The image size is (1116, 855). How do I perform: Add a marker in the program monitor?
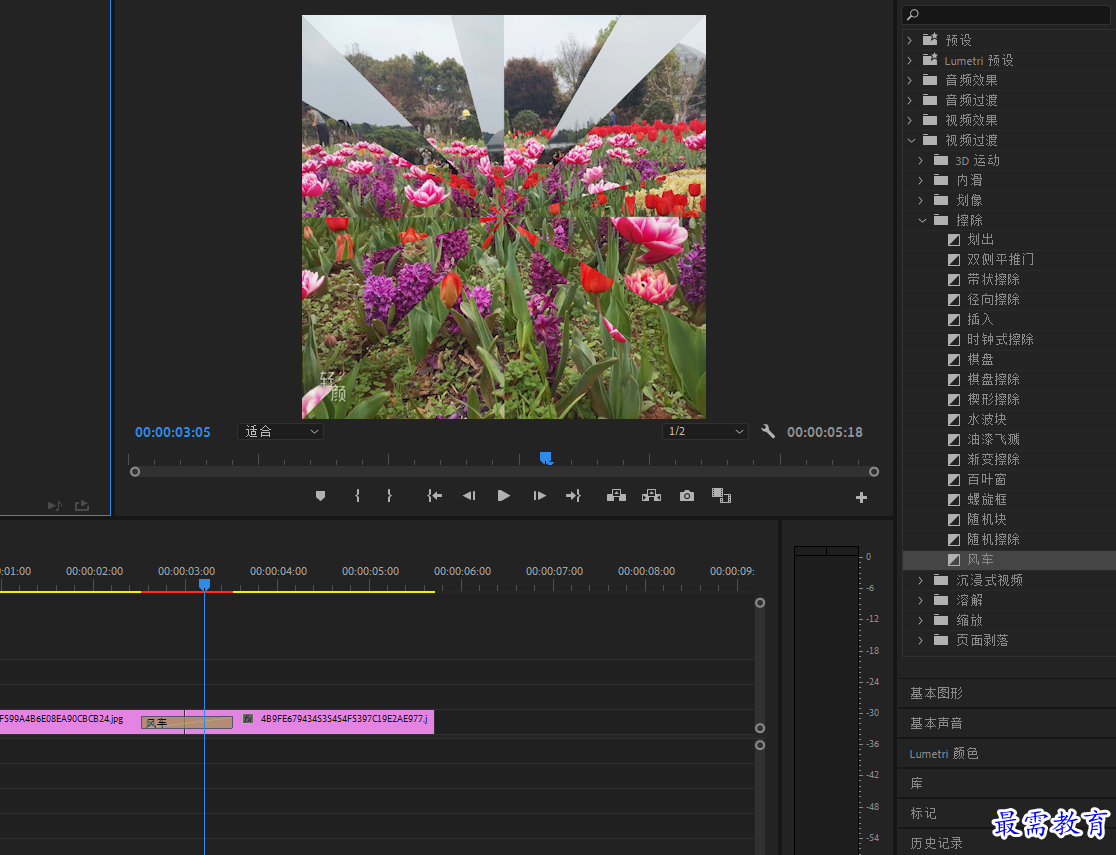pos(320,496)
